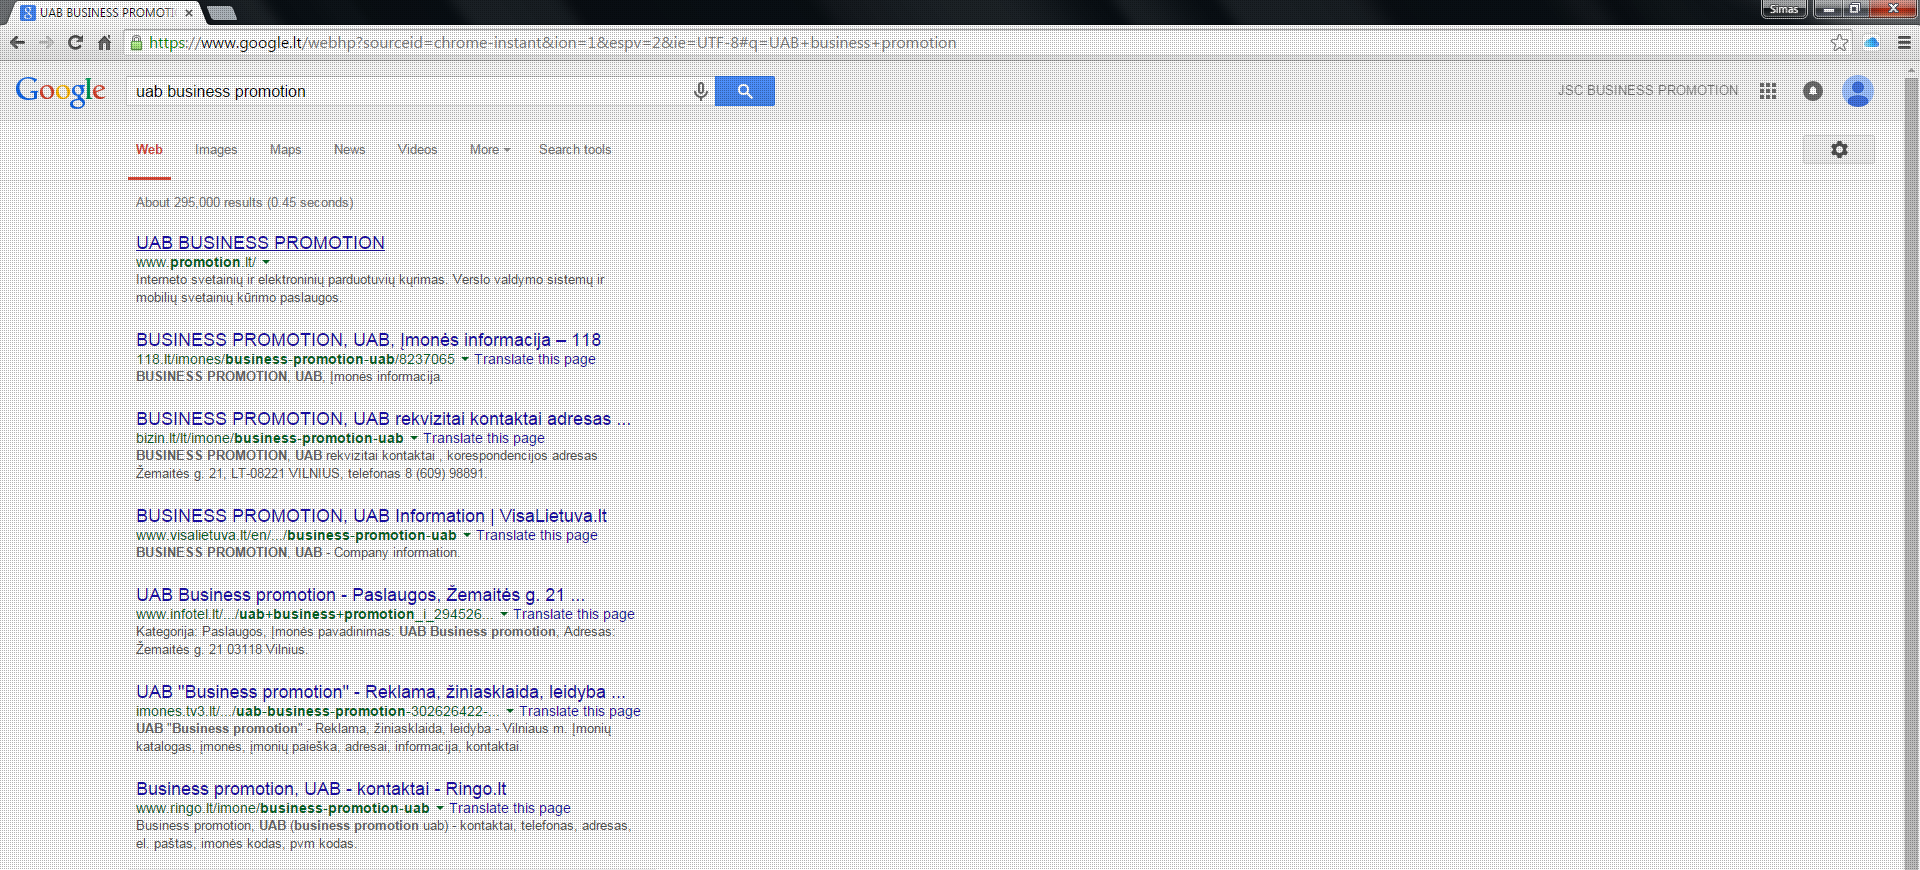Click the blue search magnifier button
The height and width of the screenshot is (870, 1920).
(745, 91)
